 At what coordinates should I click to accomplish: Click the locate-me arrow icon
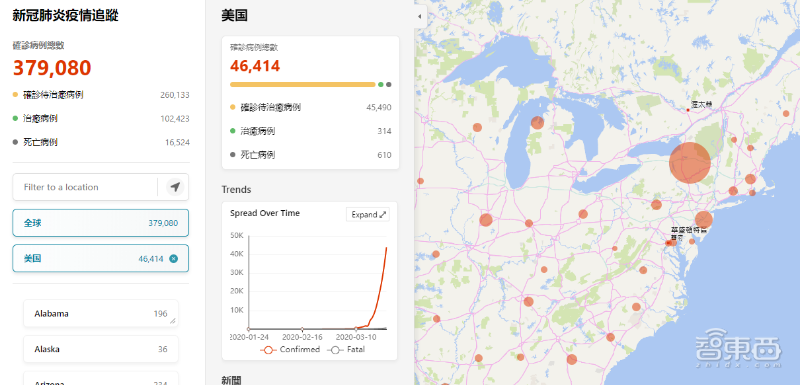coord(175,187)
